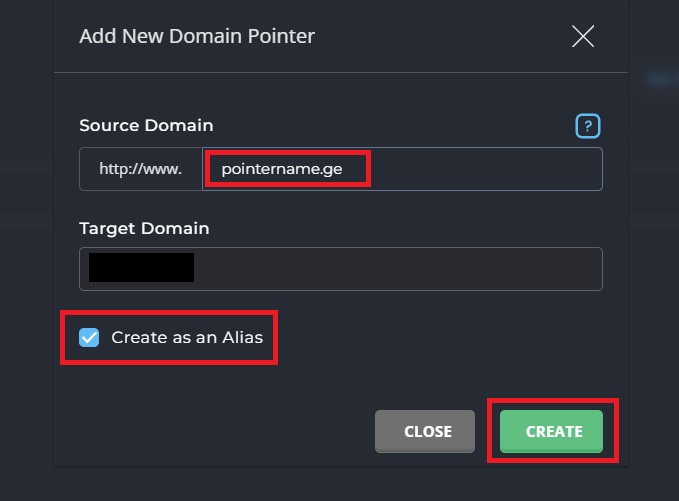Click the empty area after pointername.ge text
Image resolution: width=679 pixels, height=501 pixels.
click(485, 169)
